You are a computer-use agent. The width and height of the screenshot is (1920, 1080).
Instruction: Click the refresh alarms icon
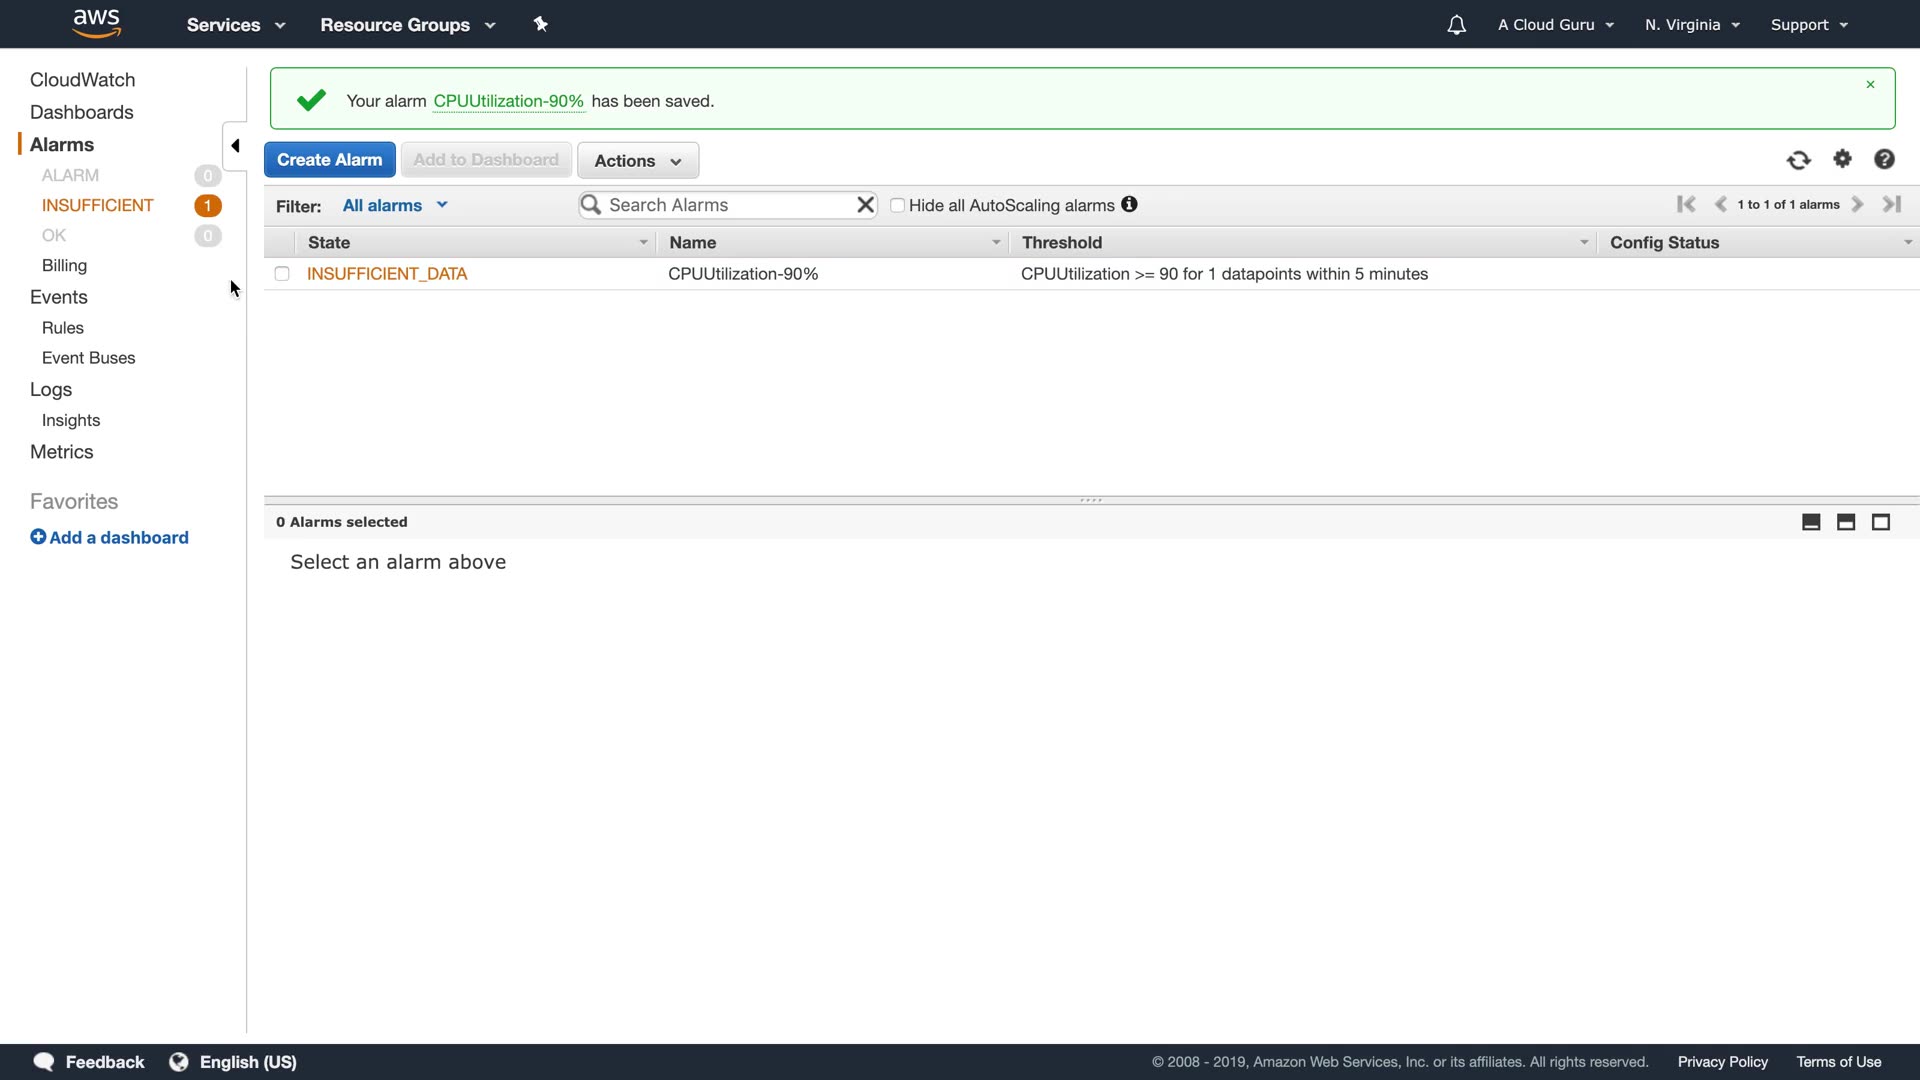[x=1798, y=160]
